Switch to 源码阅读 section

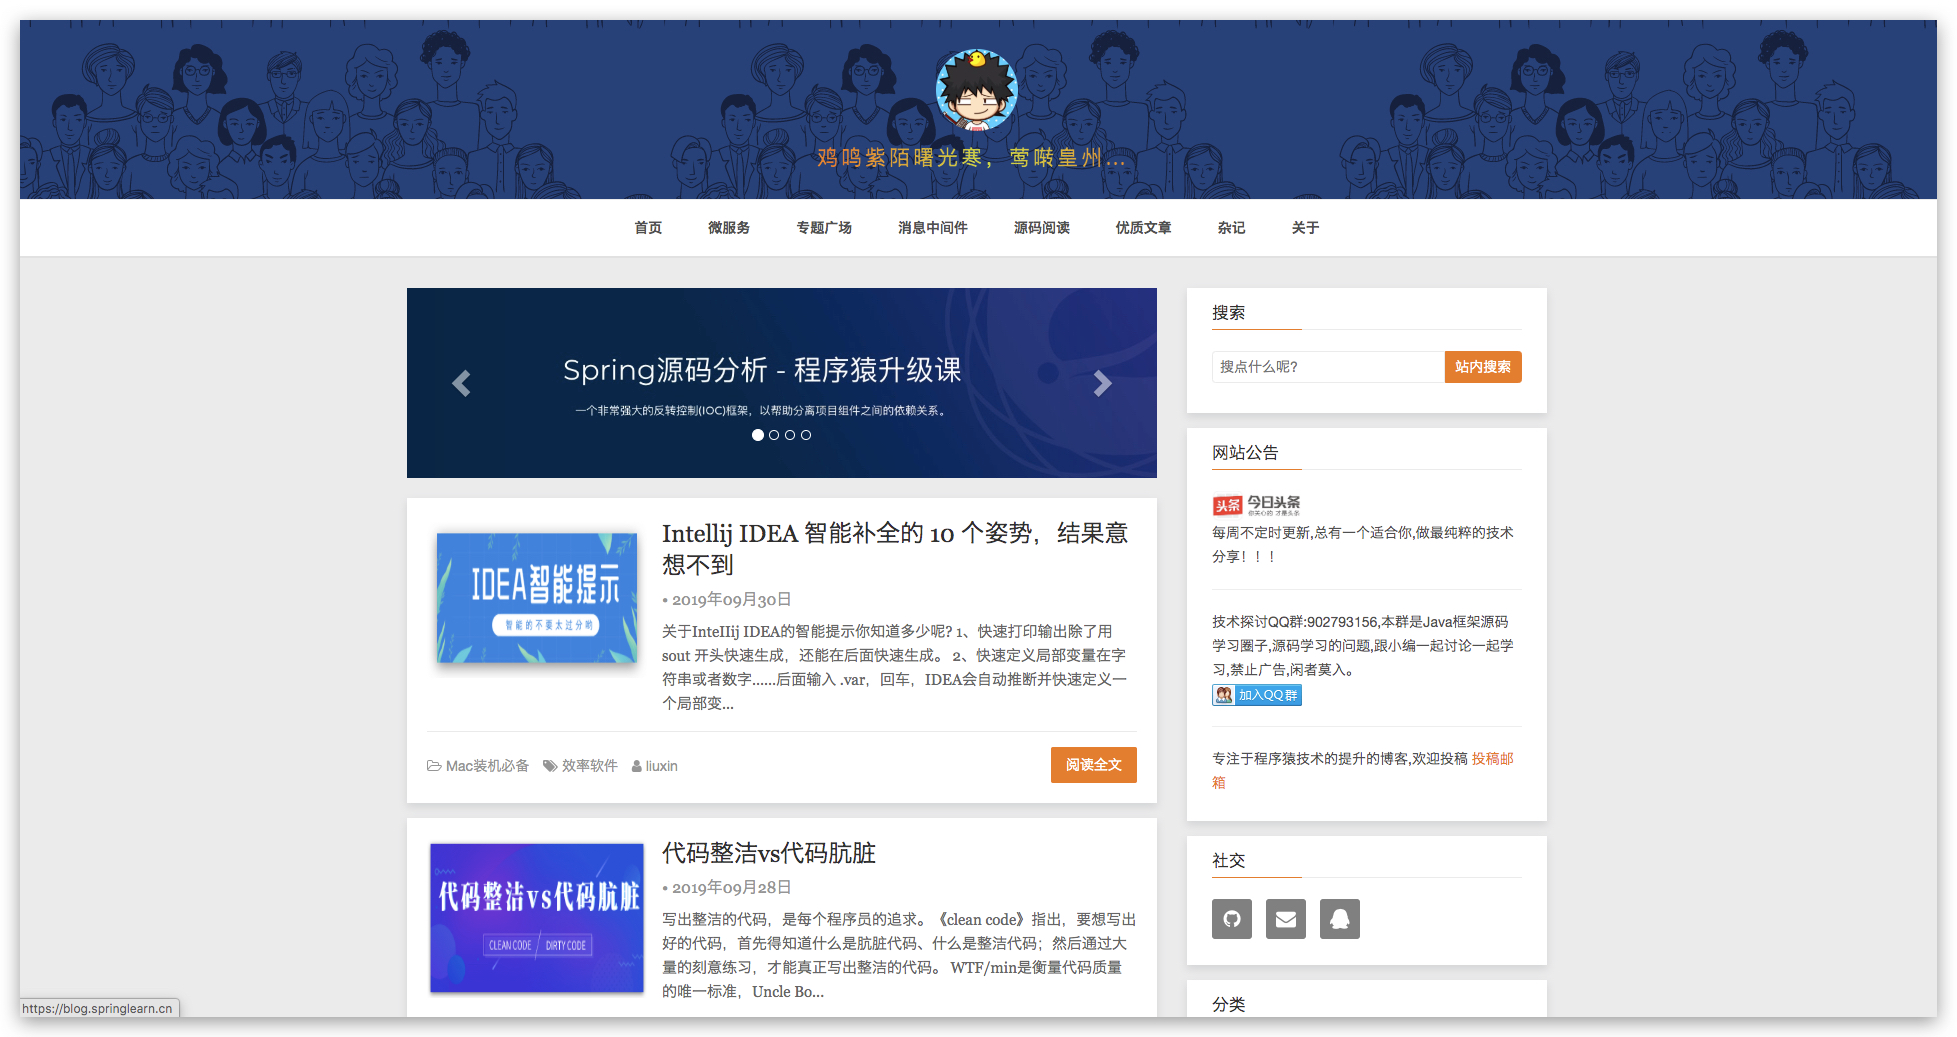click(1041, 227)
